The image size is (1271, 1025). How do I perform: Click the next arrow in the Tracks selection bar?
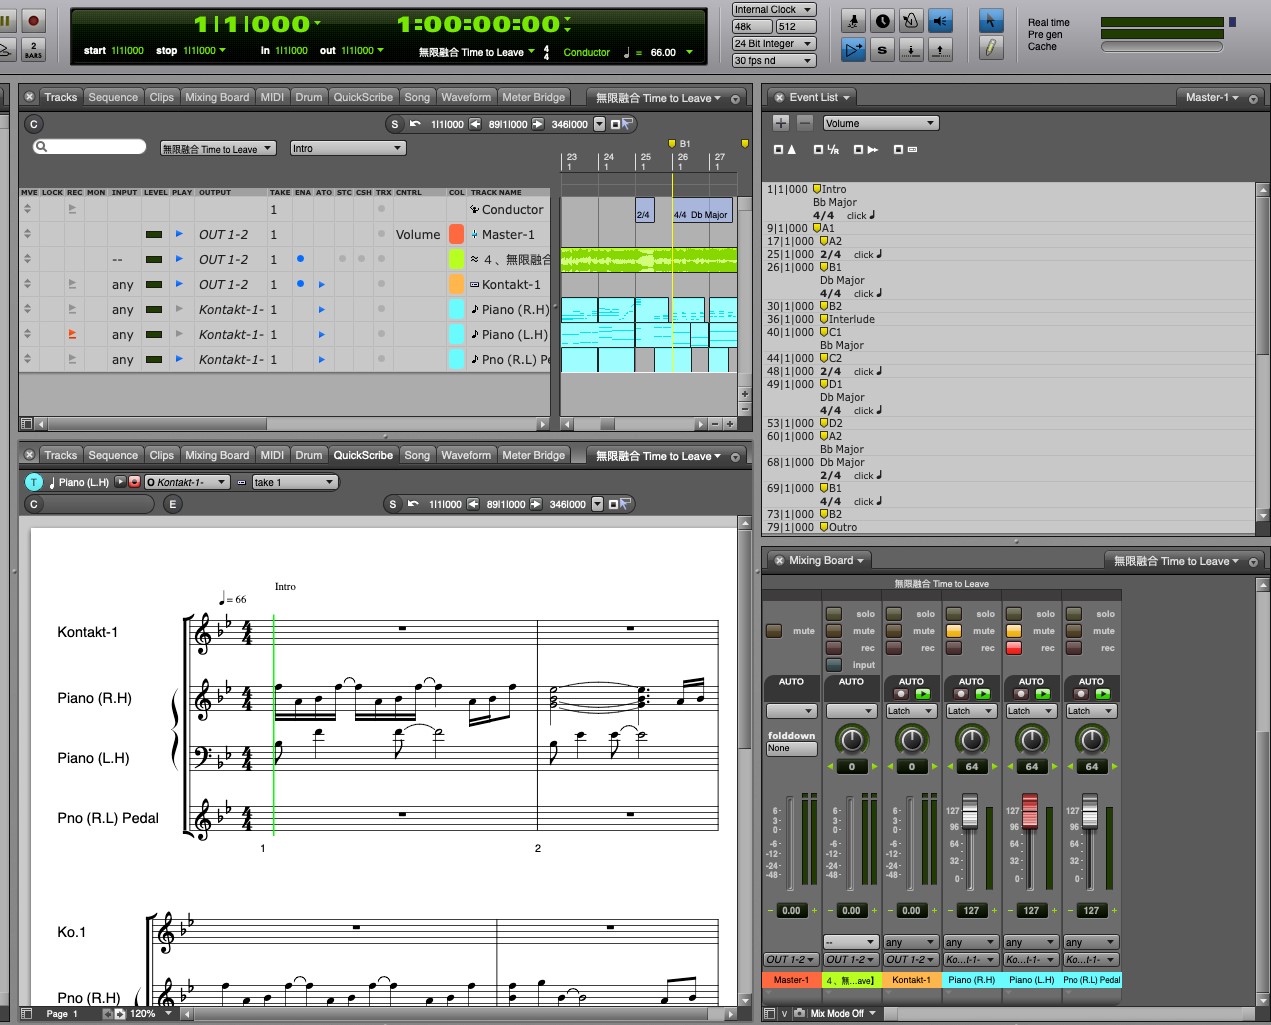coord(538,124)
